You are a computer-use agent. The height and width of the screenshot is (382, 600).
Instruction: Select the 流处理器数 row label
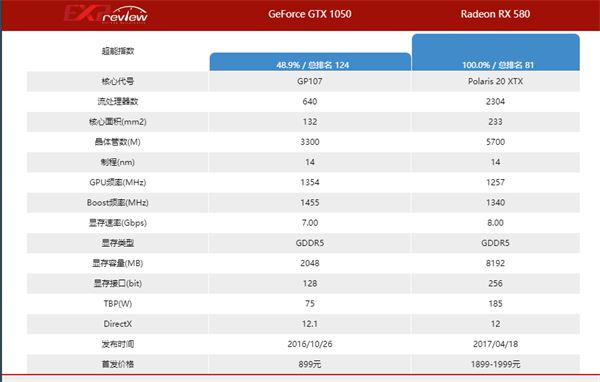(118, 101)
